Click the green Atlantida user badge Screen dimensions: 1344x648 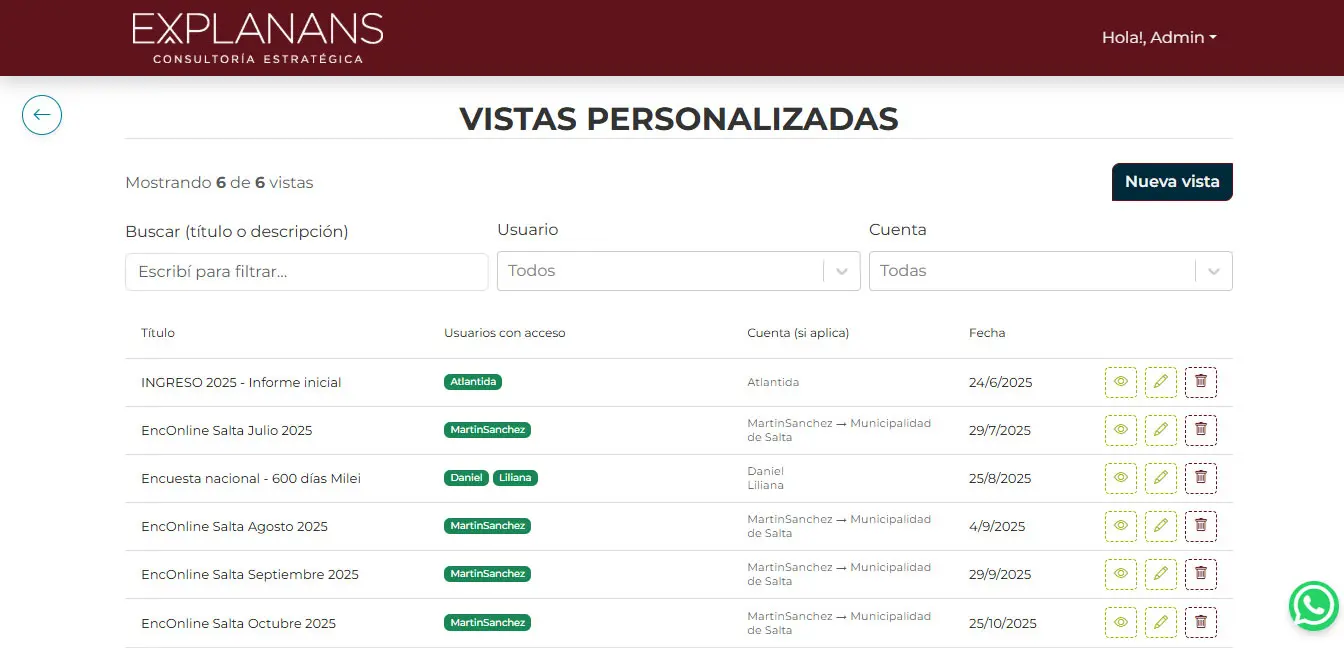click(x=473, y=382)
